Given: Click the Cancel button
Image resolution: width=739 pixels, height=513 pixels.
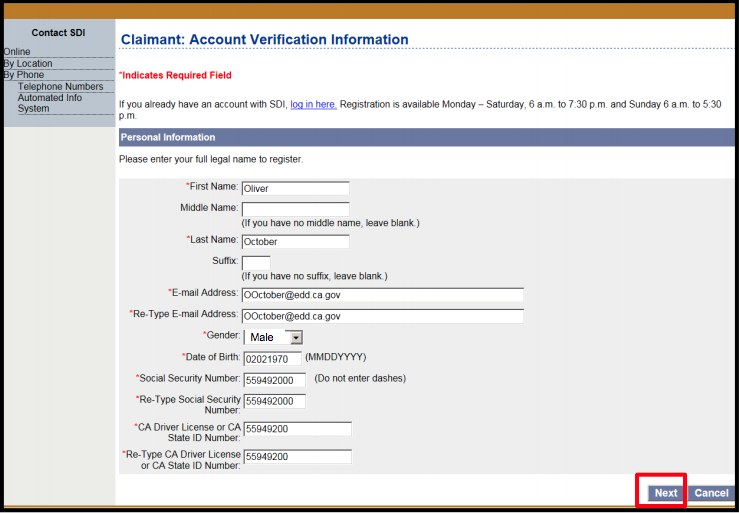Looking at the screenshot, I should point(711,493).
